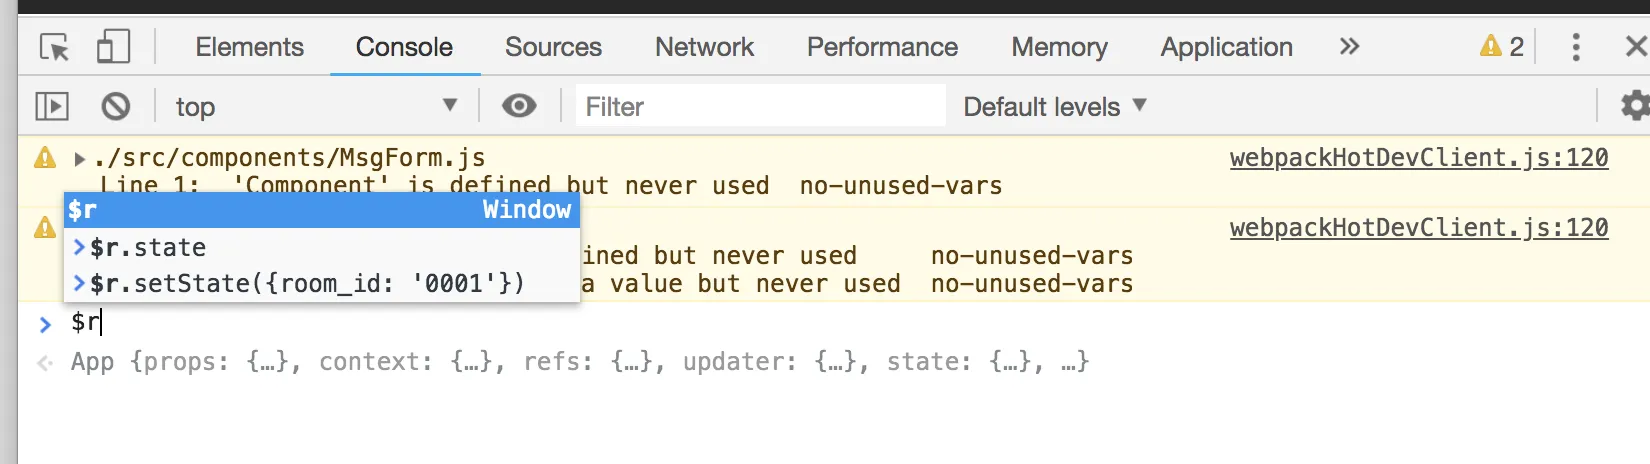1650x464 pixels.
Task: Clear console with the ban icon
Action: point(116,106)
